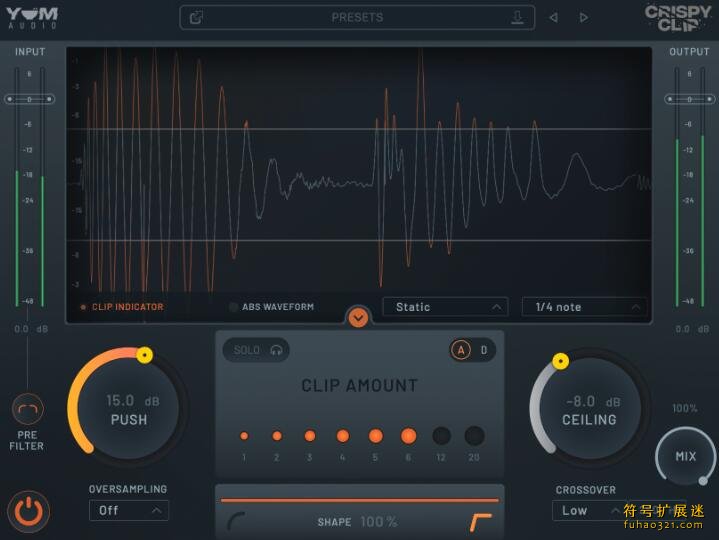
Task: Go to the next preset arrow
Action: (584, 17)
